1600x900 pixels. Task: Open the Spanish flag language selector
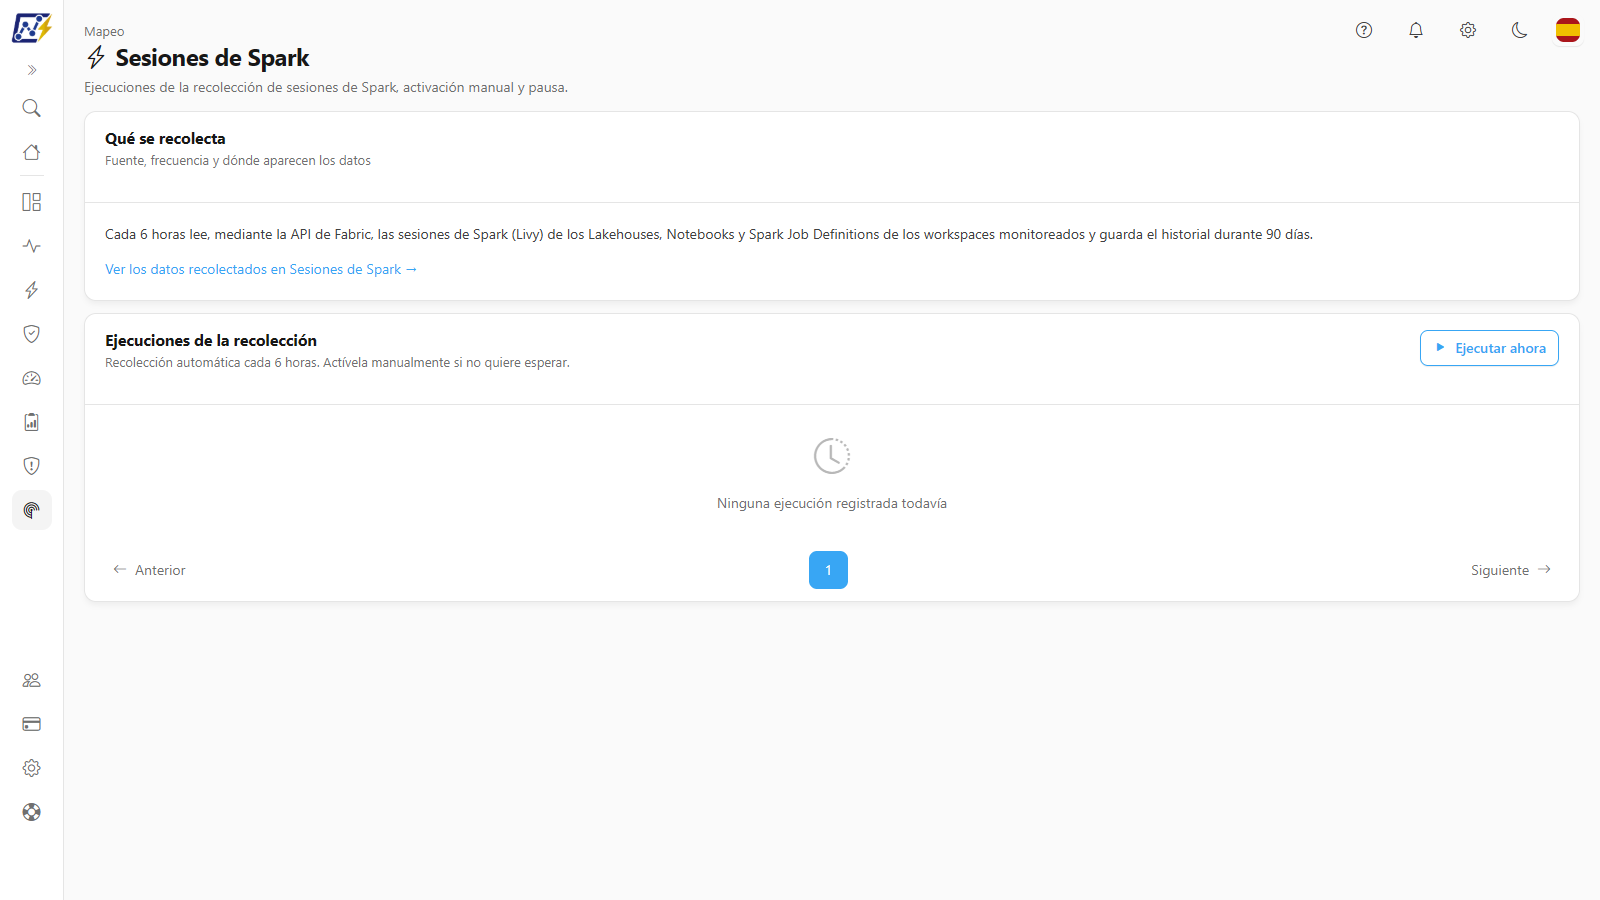pos(1568,30)
